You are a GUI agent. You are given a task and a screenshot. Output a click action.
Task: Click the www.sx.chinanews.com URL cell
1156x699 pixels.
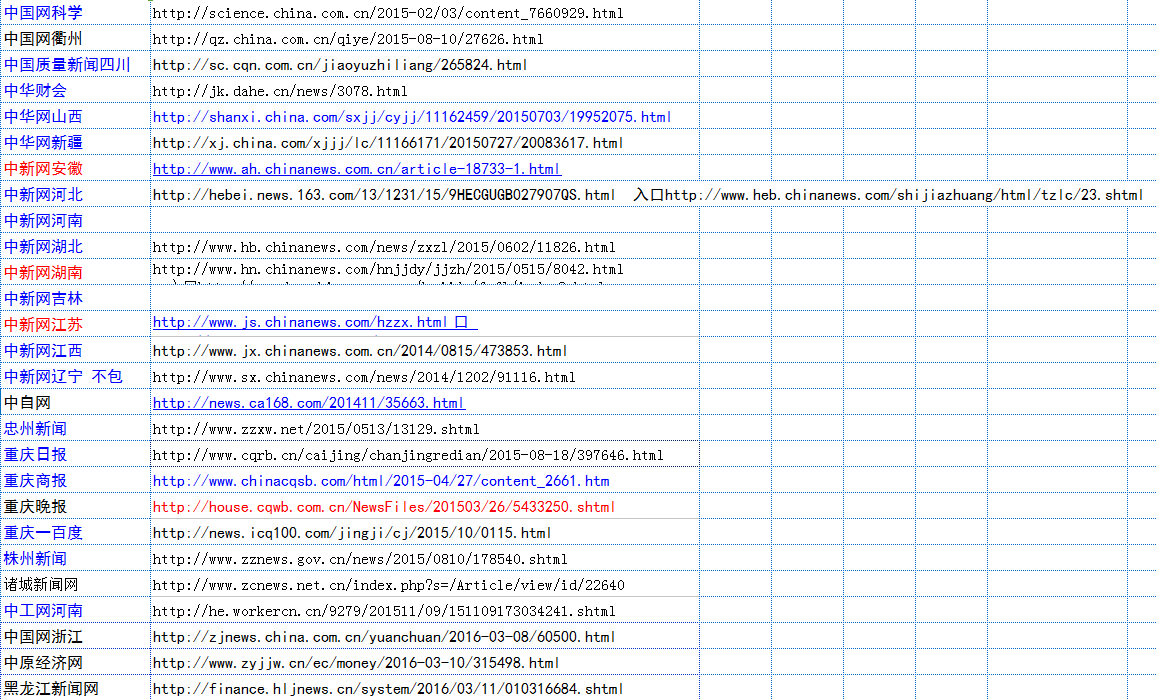click(x=425, y=376)
